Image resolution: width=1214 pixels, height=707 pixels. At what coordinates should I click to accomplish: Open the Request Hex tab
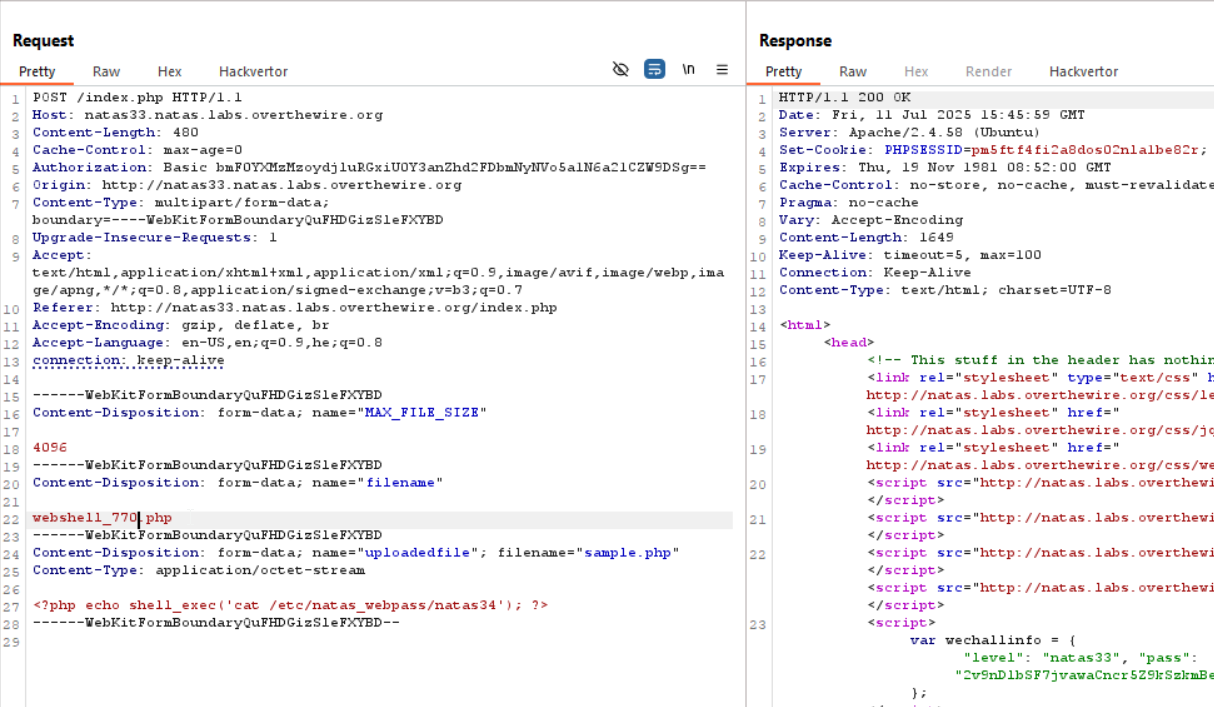[x=170, y=71]
